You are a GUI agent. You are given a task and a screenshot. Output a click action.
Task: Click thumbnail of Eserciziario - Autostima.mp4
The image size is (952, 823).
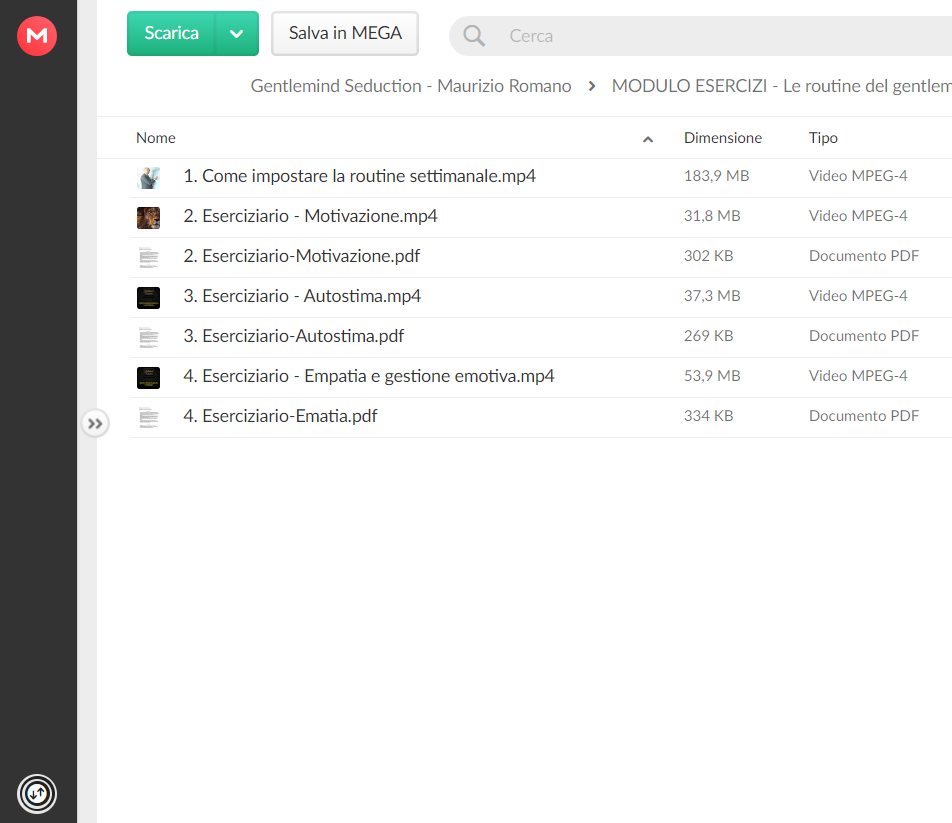tap(148, 297)
